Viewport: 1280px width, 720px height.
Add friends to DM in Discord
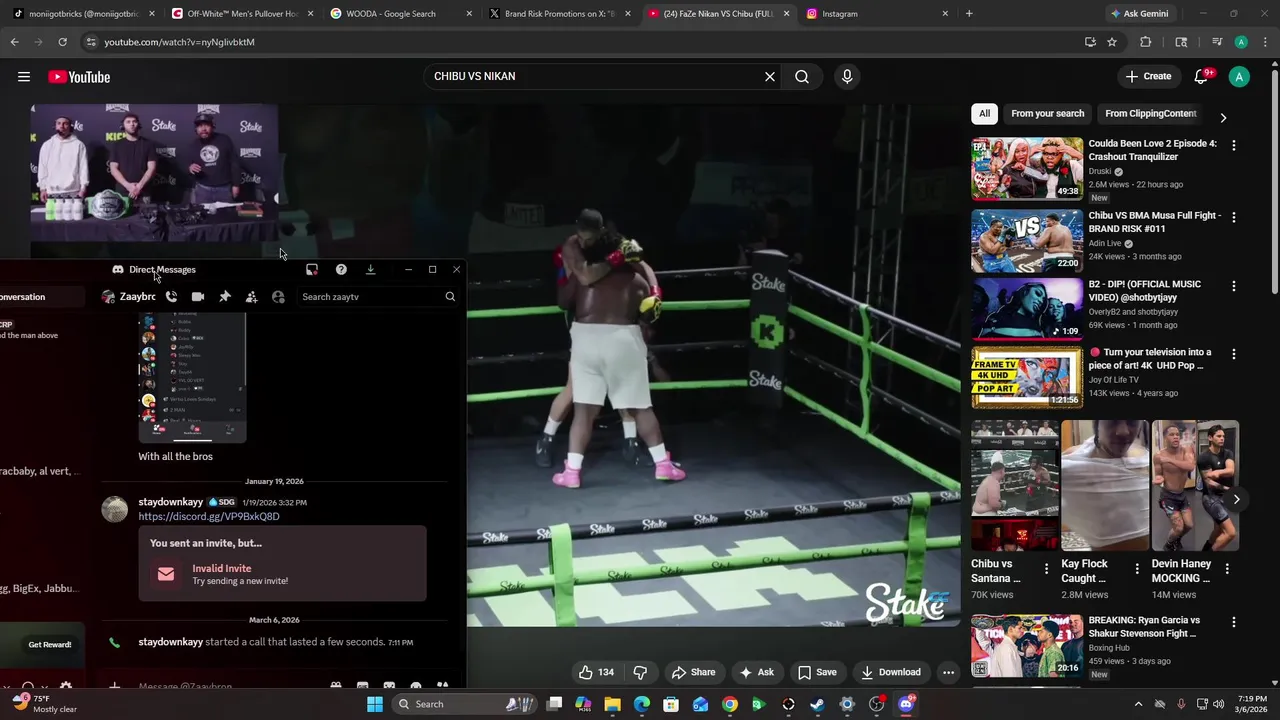click(251, 297)
